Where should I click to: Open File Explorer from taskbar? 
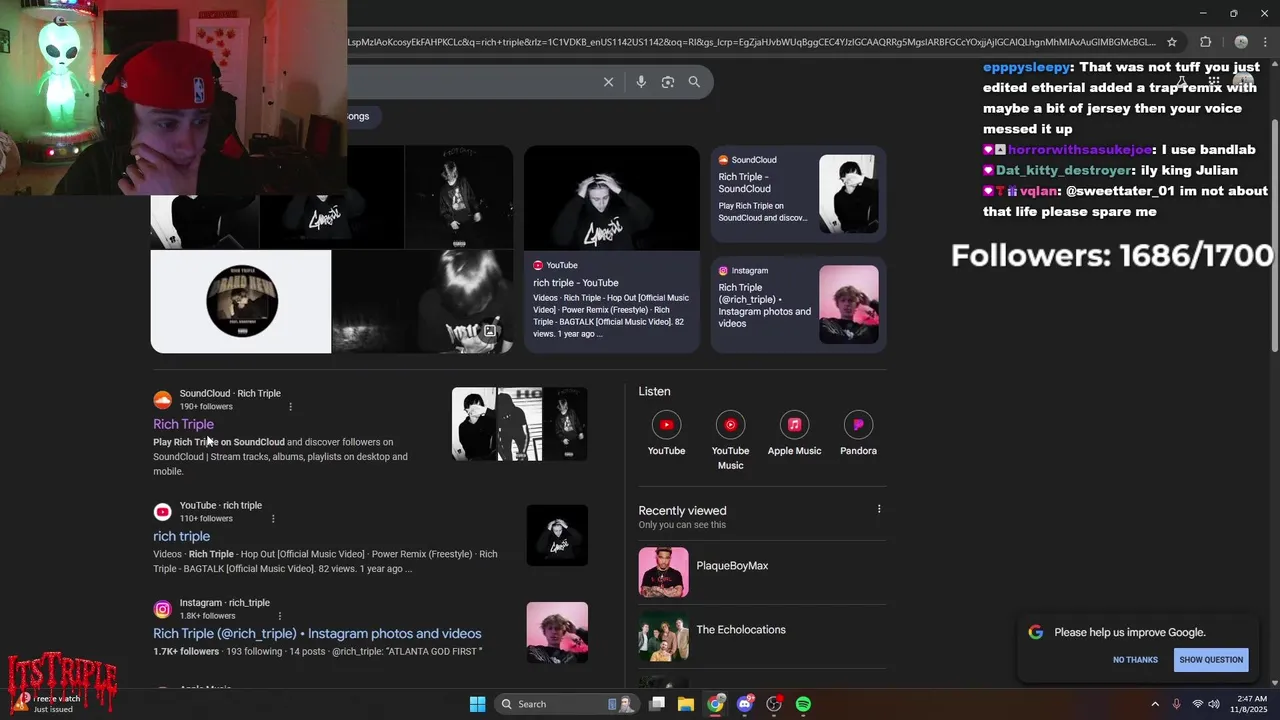coord(686,704)
